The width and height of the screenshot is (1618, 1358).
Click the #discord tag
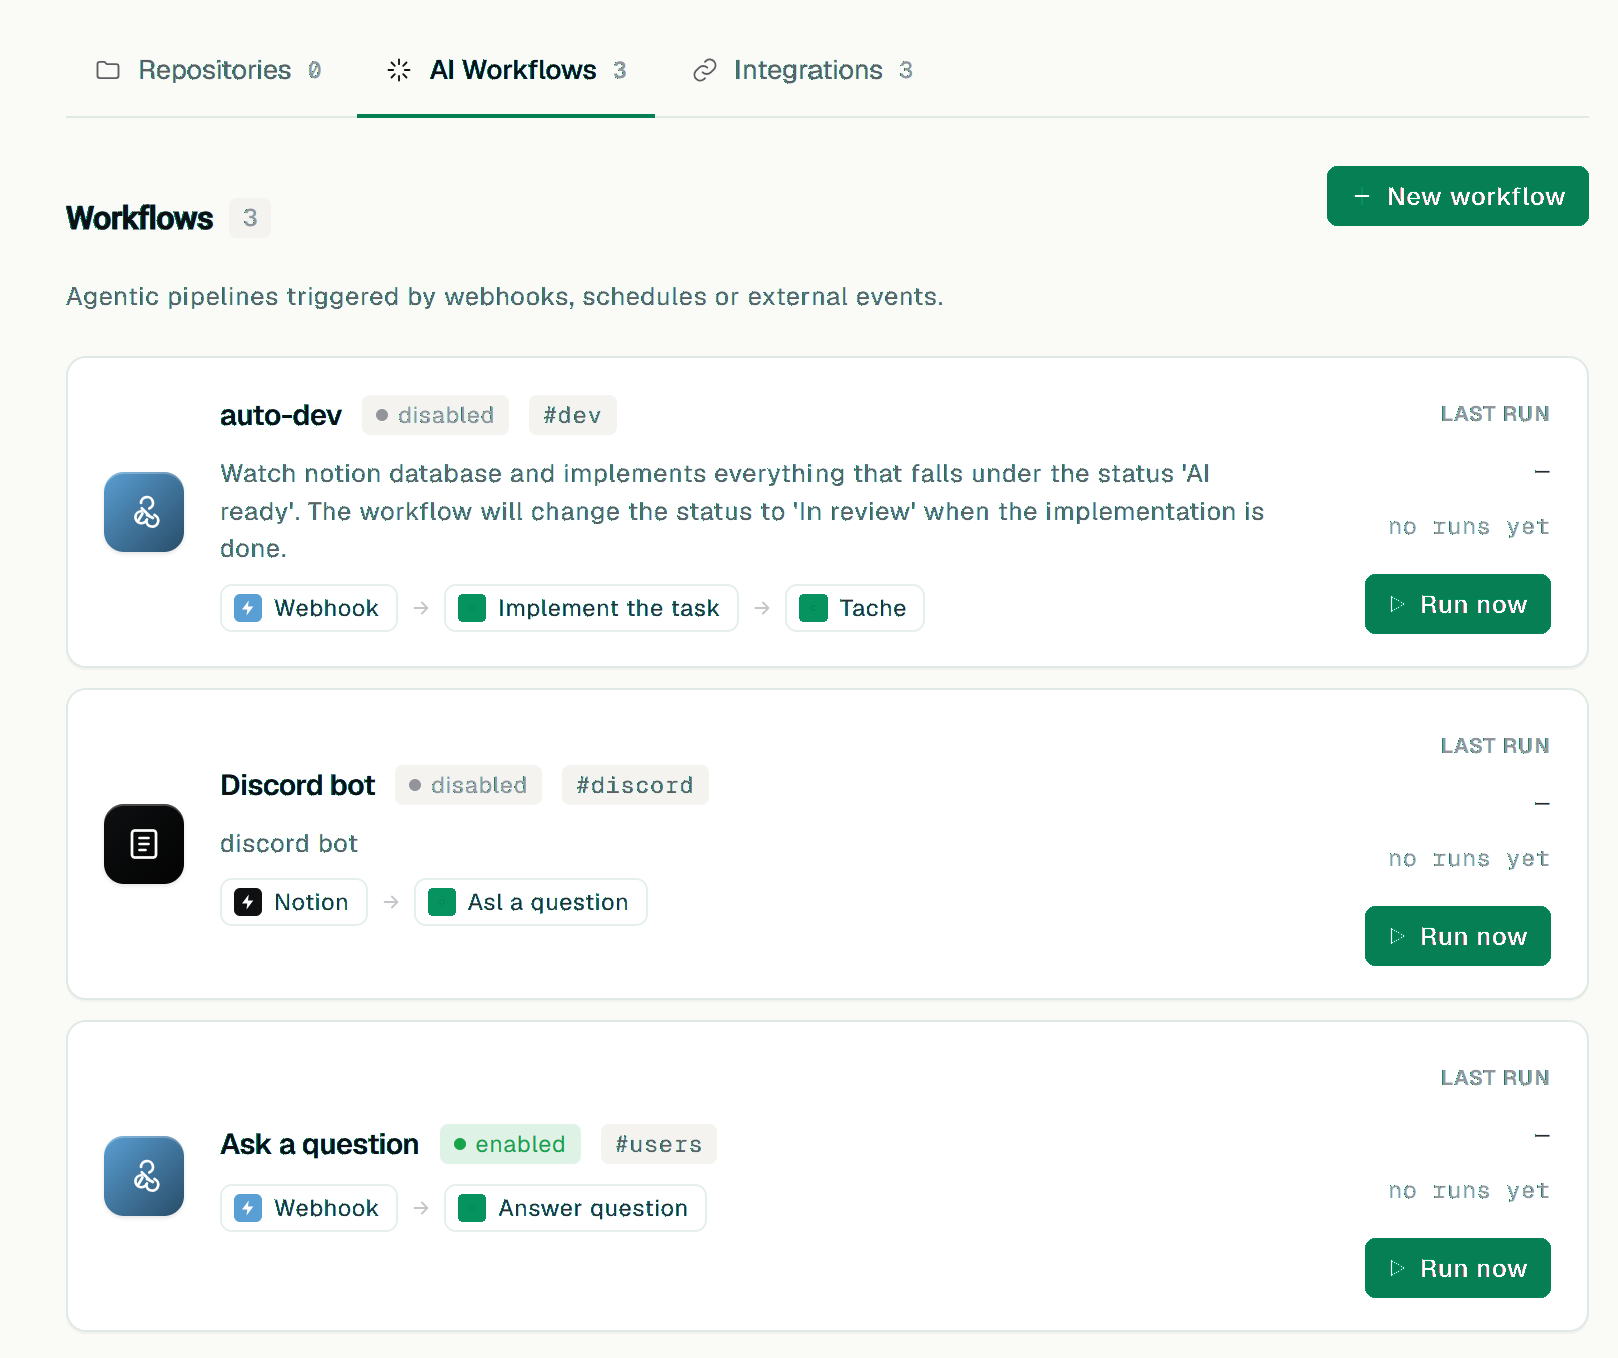[x=635, y=785]
